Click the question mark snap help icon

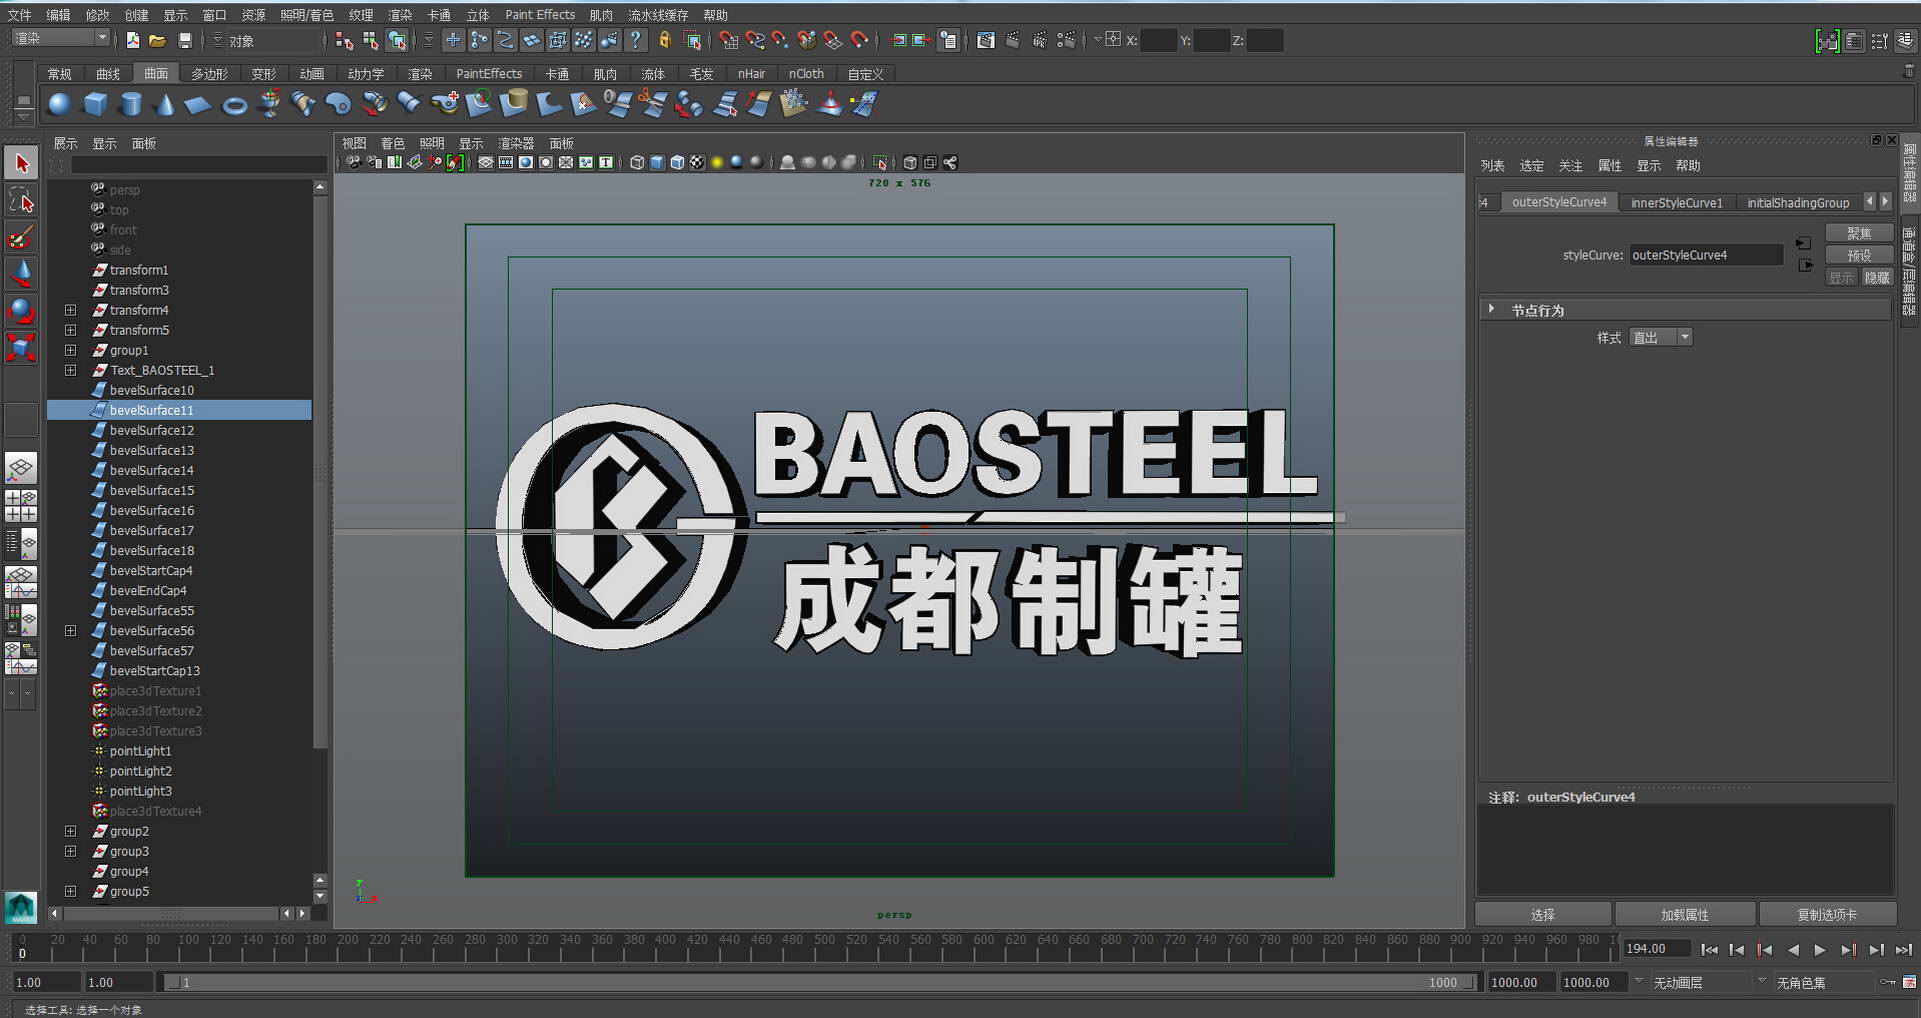(635, 40)
